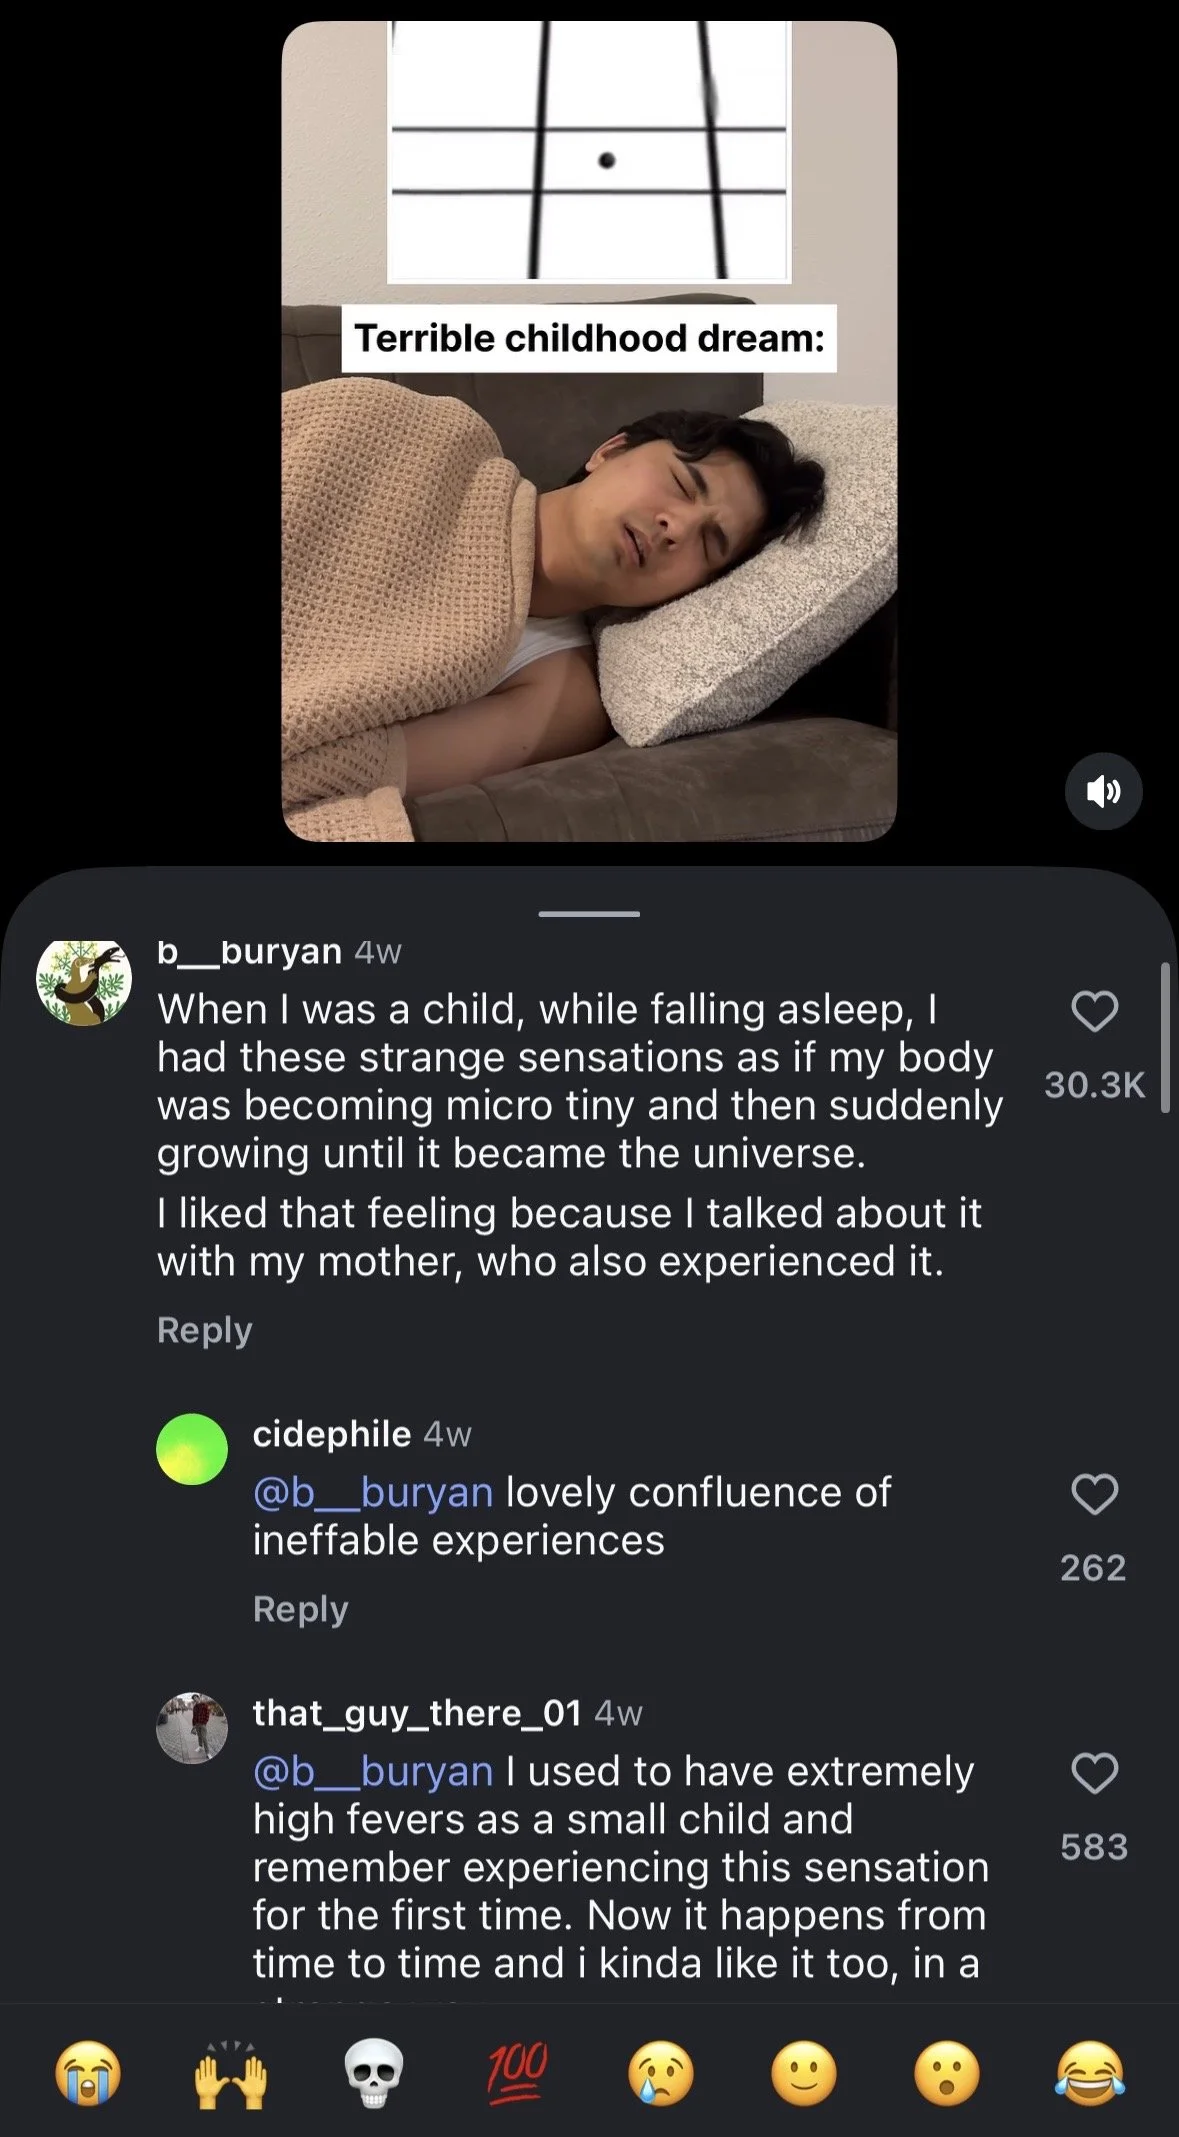Grab the comments sheet drag handle
This screenshot has width=1179, height=2137.
point(589,913)
